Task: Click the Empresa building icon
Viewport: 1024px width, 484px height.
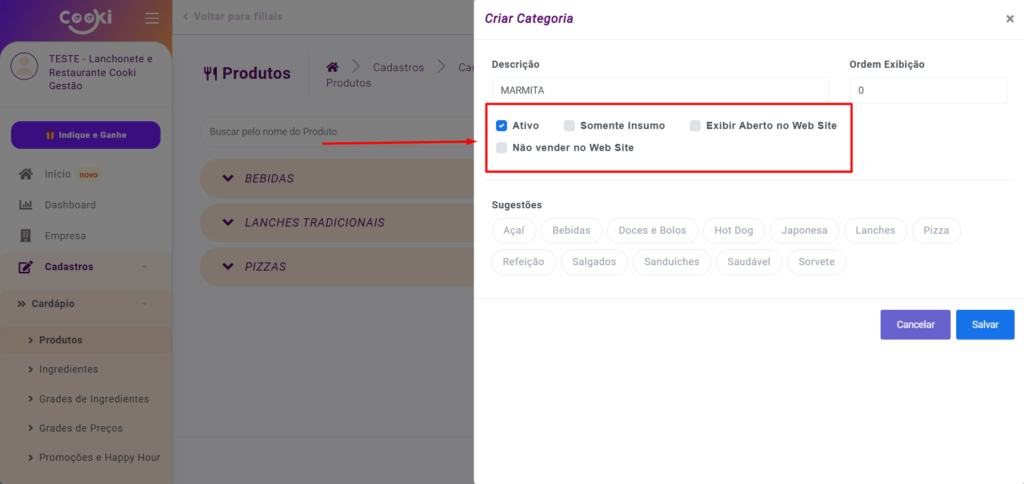Action: pyautogui.click(x=26, y=236)
